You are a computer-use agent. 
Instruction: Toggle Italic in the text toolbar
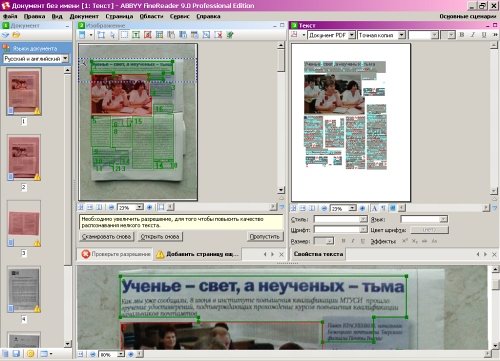tap(473, 35)
